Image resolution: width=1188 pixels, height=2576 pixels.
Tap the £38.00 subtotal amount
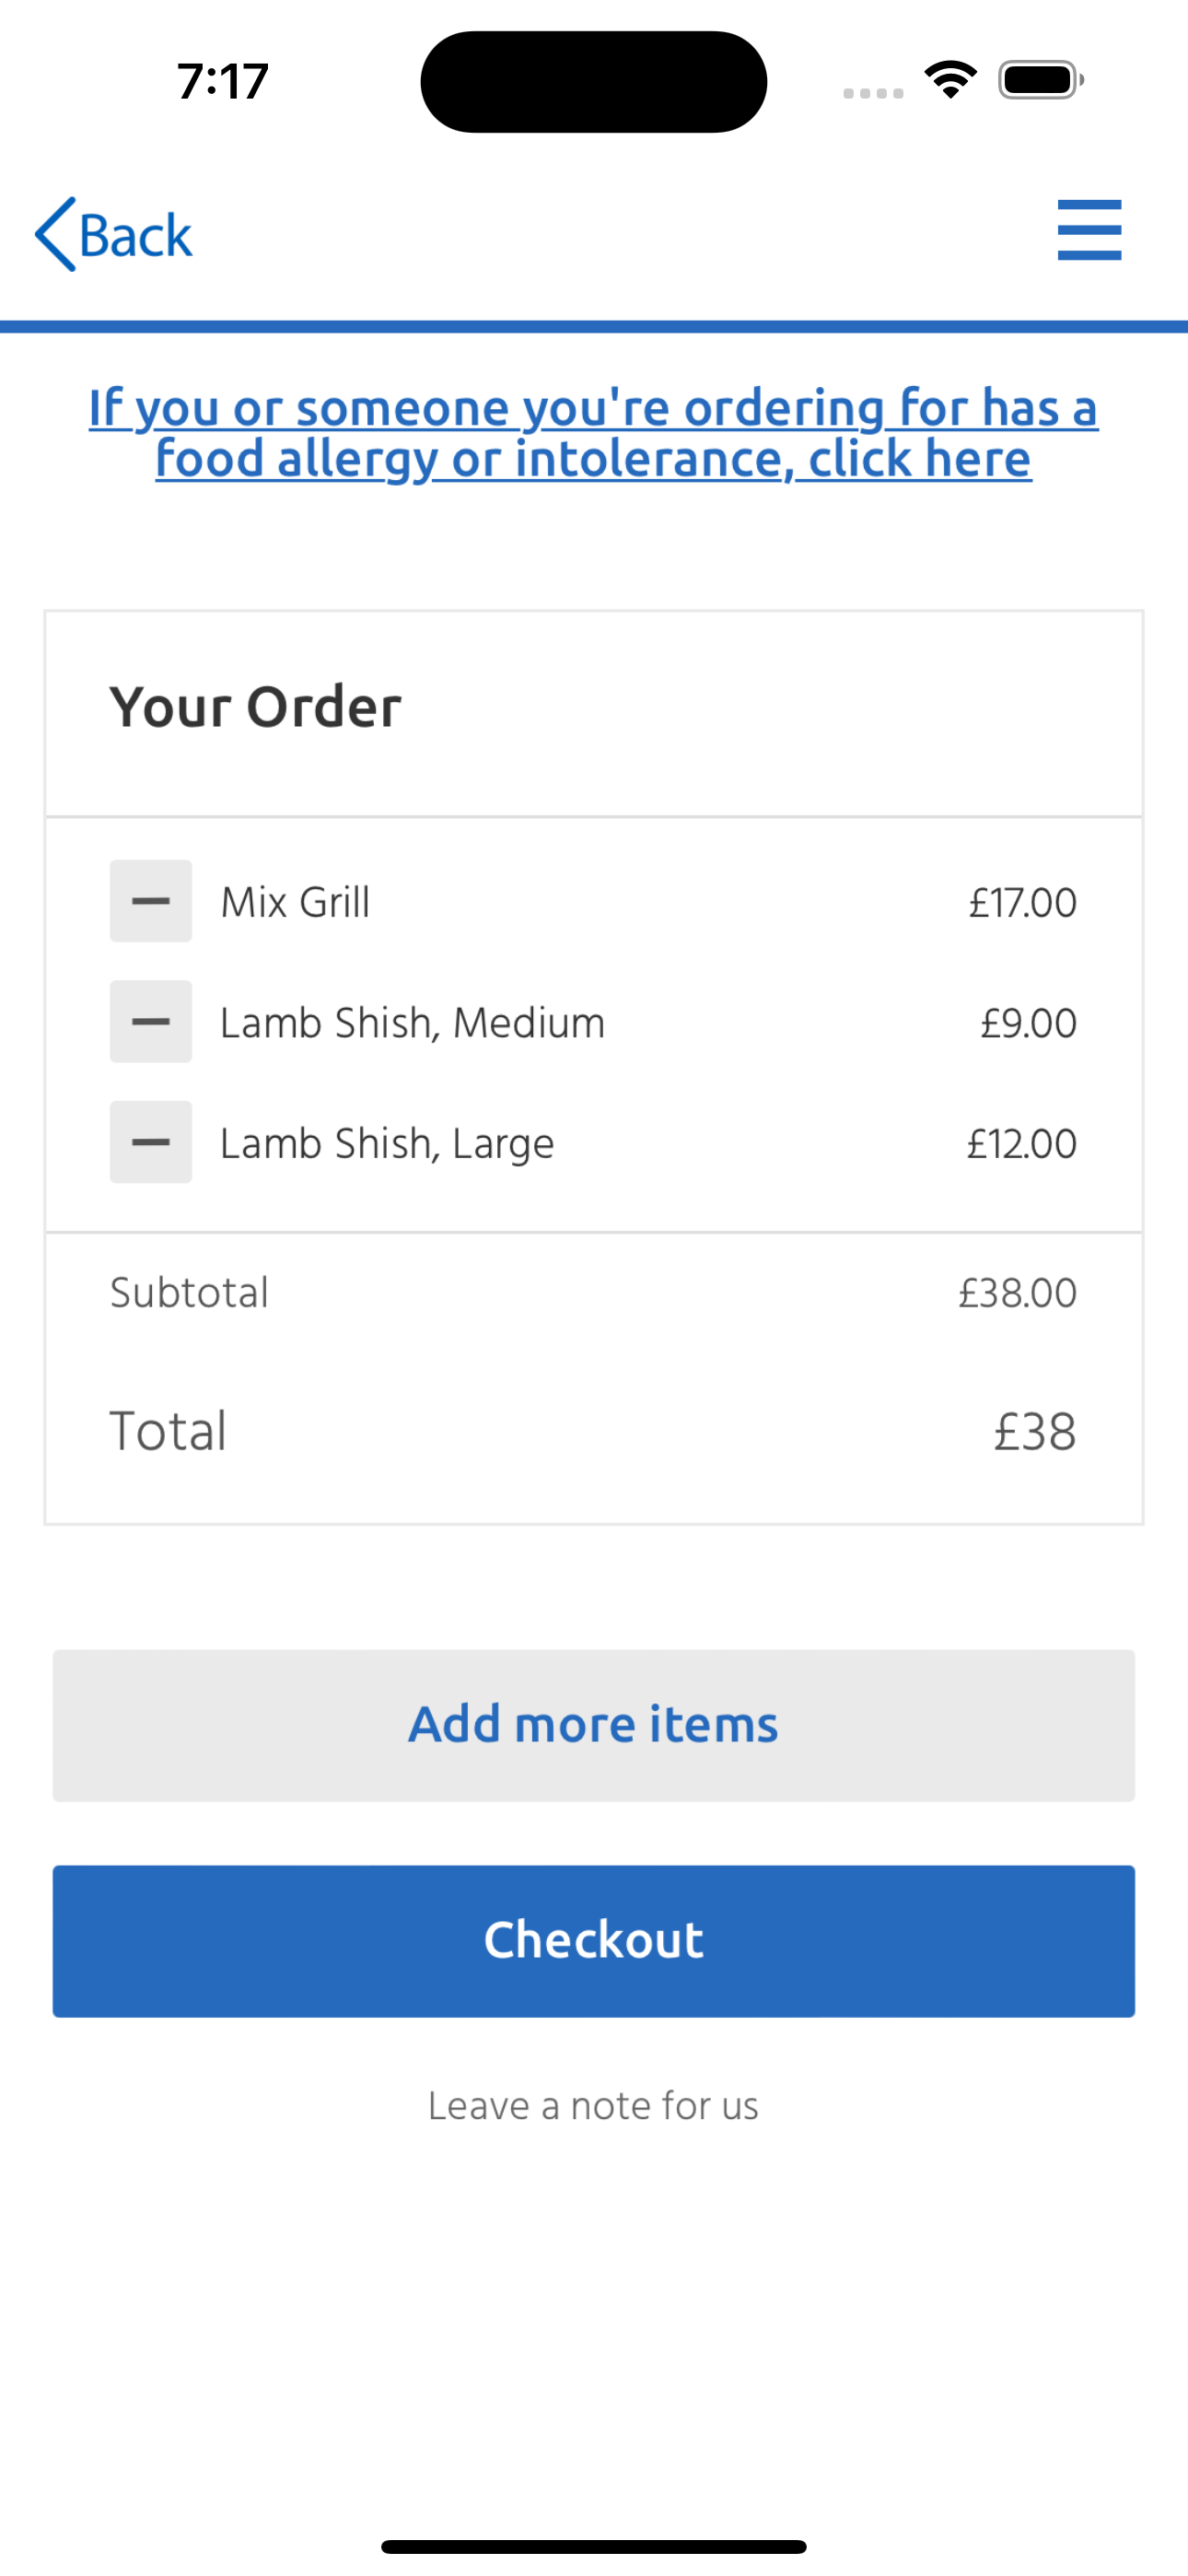(x=1017, y=1293)
